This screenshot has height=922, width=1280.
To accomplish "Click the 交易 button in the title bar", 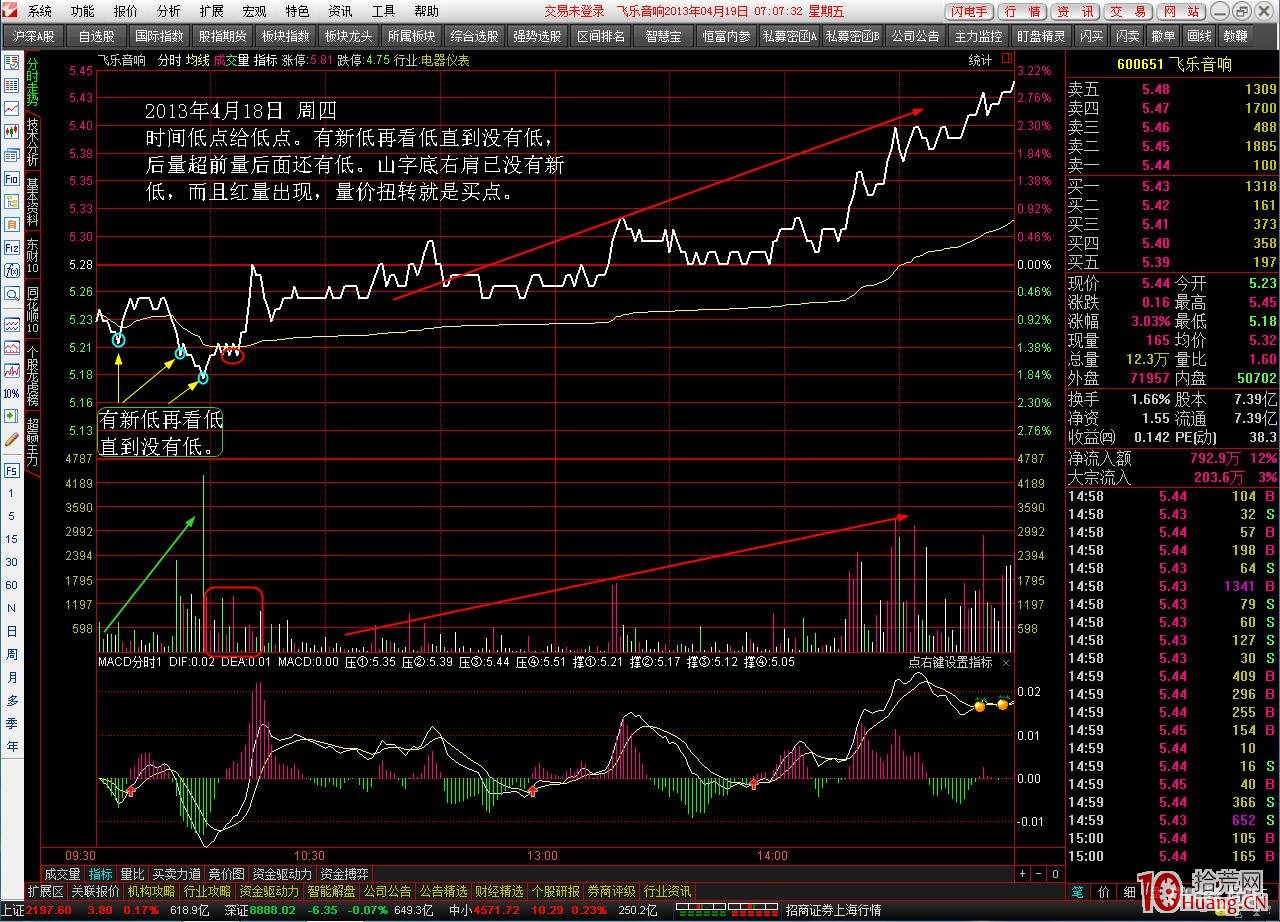I will [x=1129, y=11].
